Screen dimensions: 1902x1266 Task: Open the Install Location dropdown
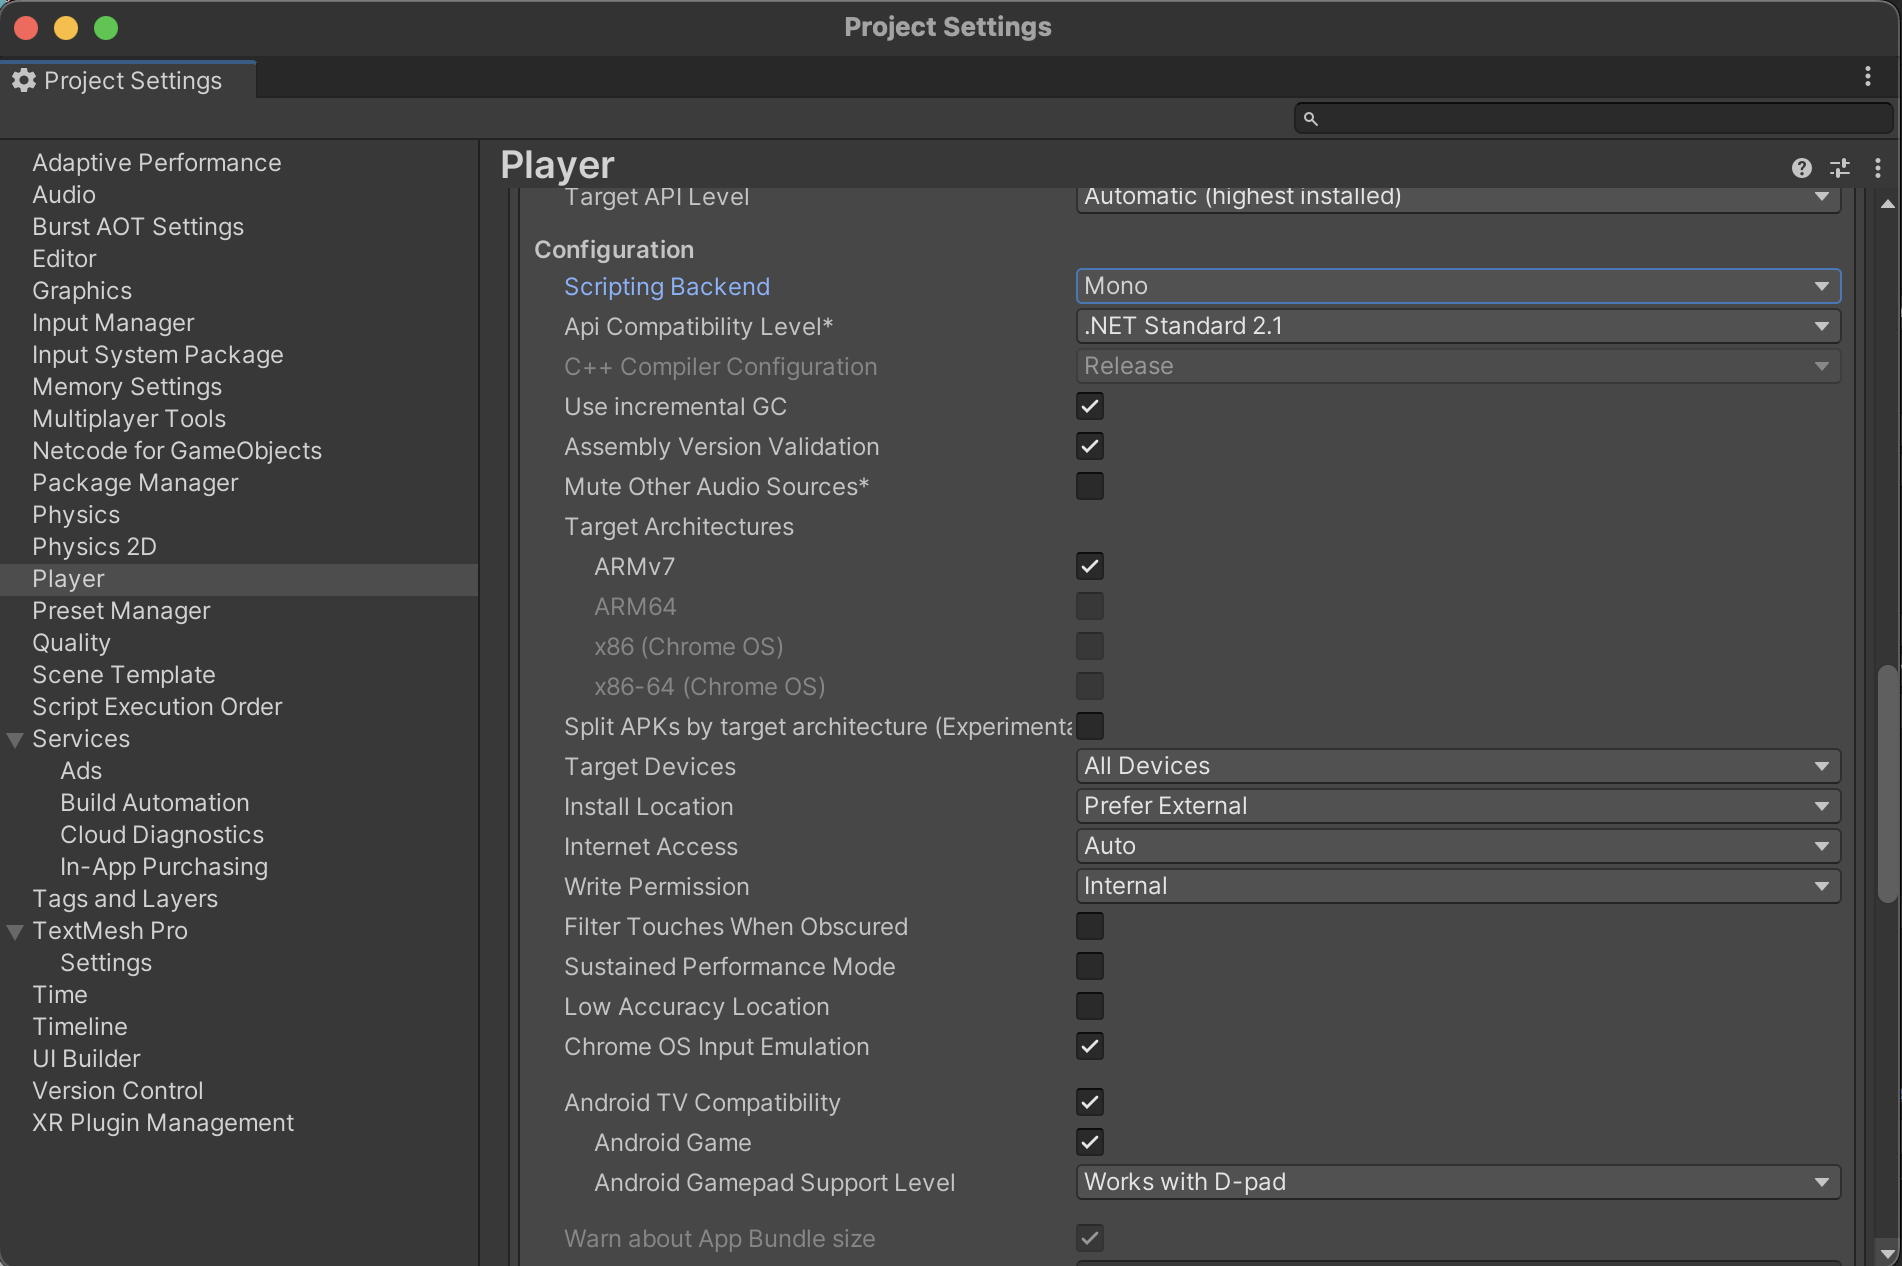[1458, 806]
